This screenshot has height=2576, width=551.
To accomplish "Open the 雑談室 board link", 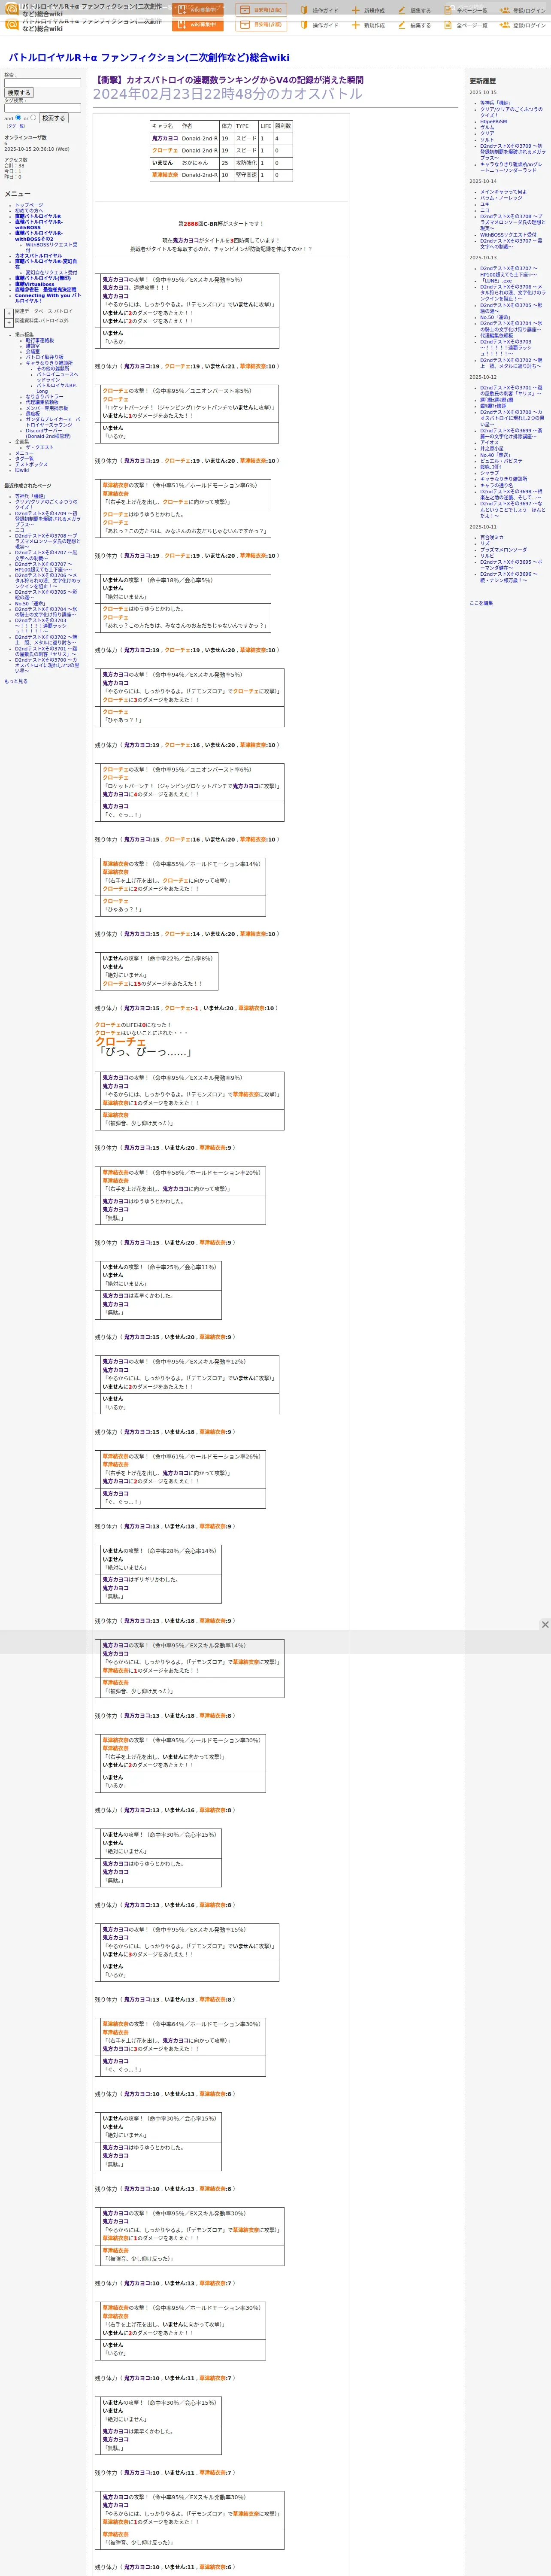I will tap(33, 346).
